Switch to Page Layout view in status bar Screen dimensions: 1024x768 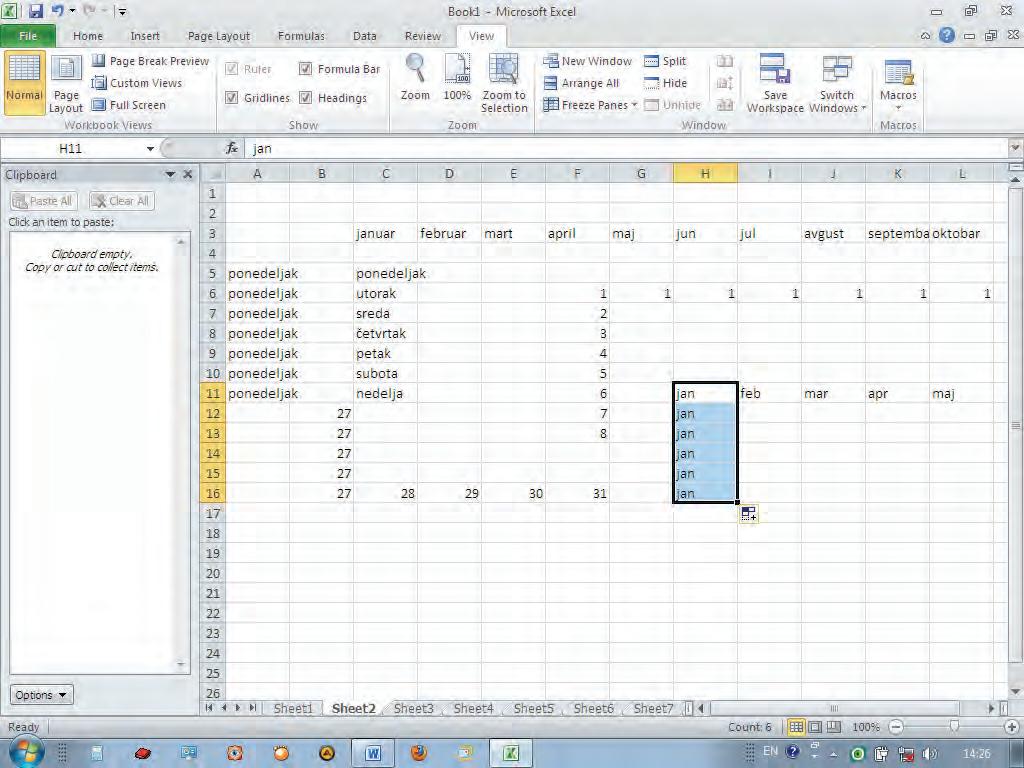815,726
